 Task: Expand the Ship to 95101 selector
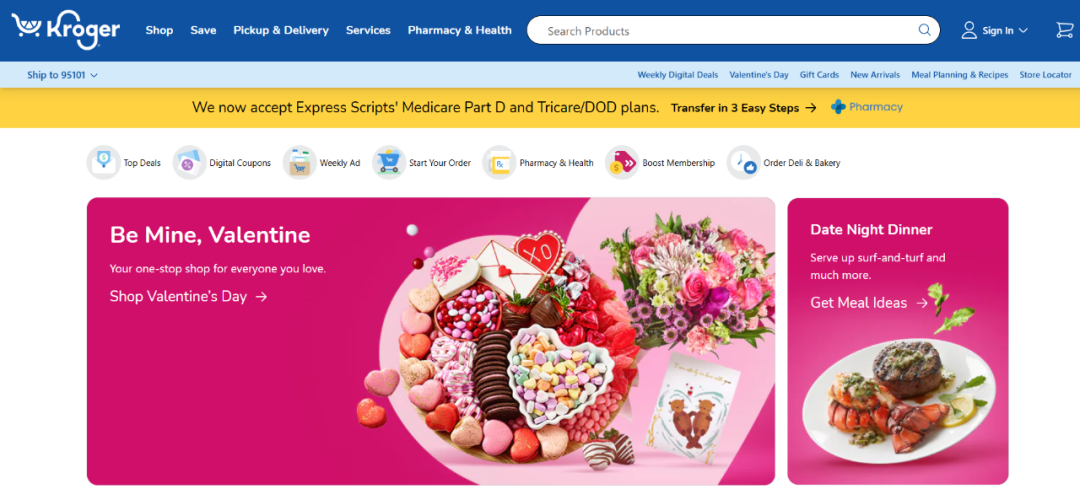click(63, 75)
